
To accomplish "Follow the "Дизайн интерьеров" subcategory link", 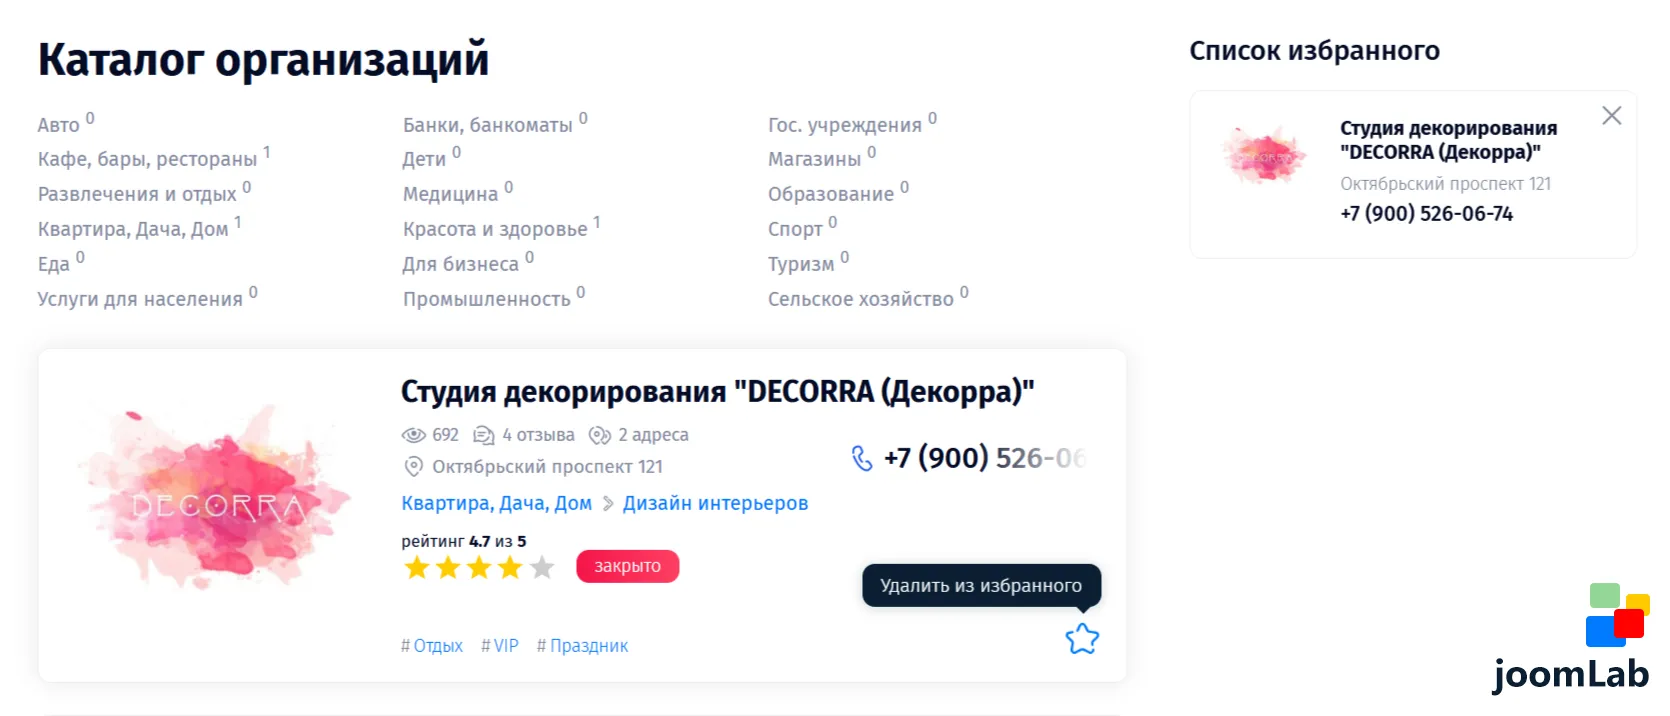I will point(715,503).
